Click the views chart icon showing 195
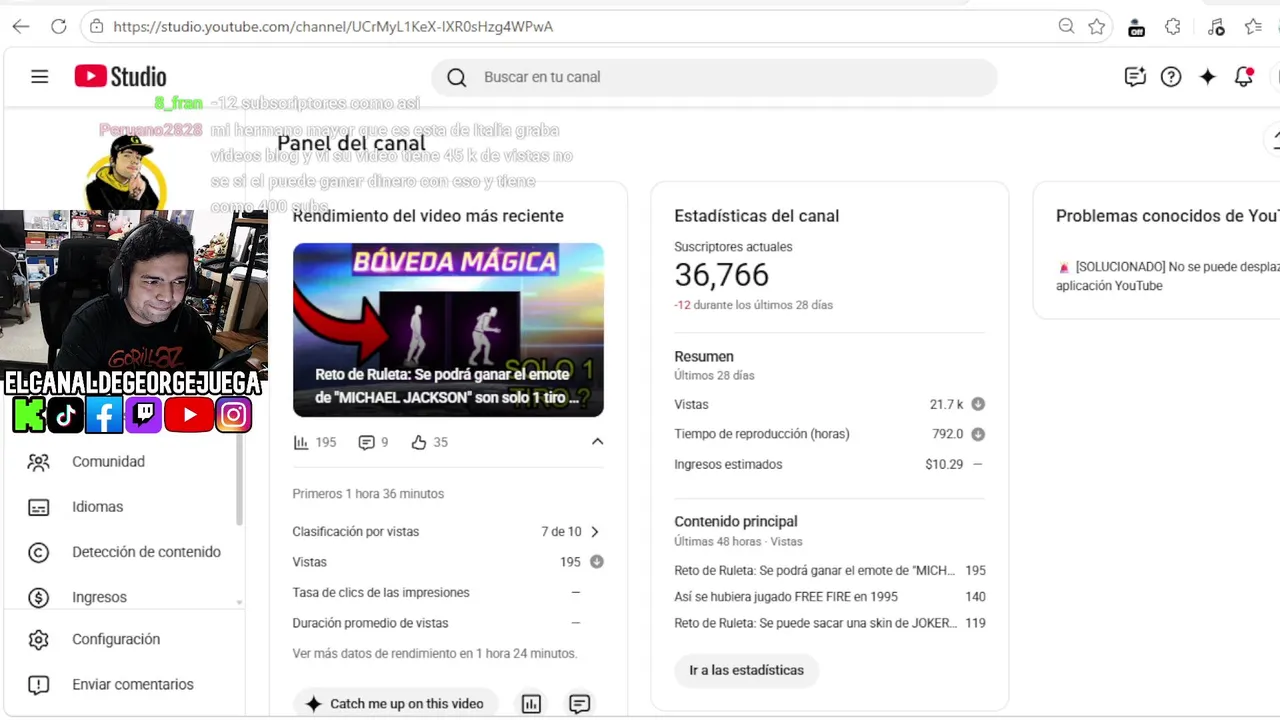Screen dimensions: 1280x720 coord(301,442)
